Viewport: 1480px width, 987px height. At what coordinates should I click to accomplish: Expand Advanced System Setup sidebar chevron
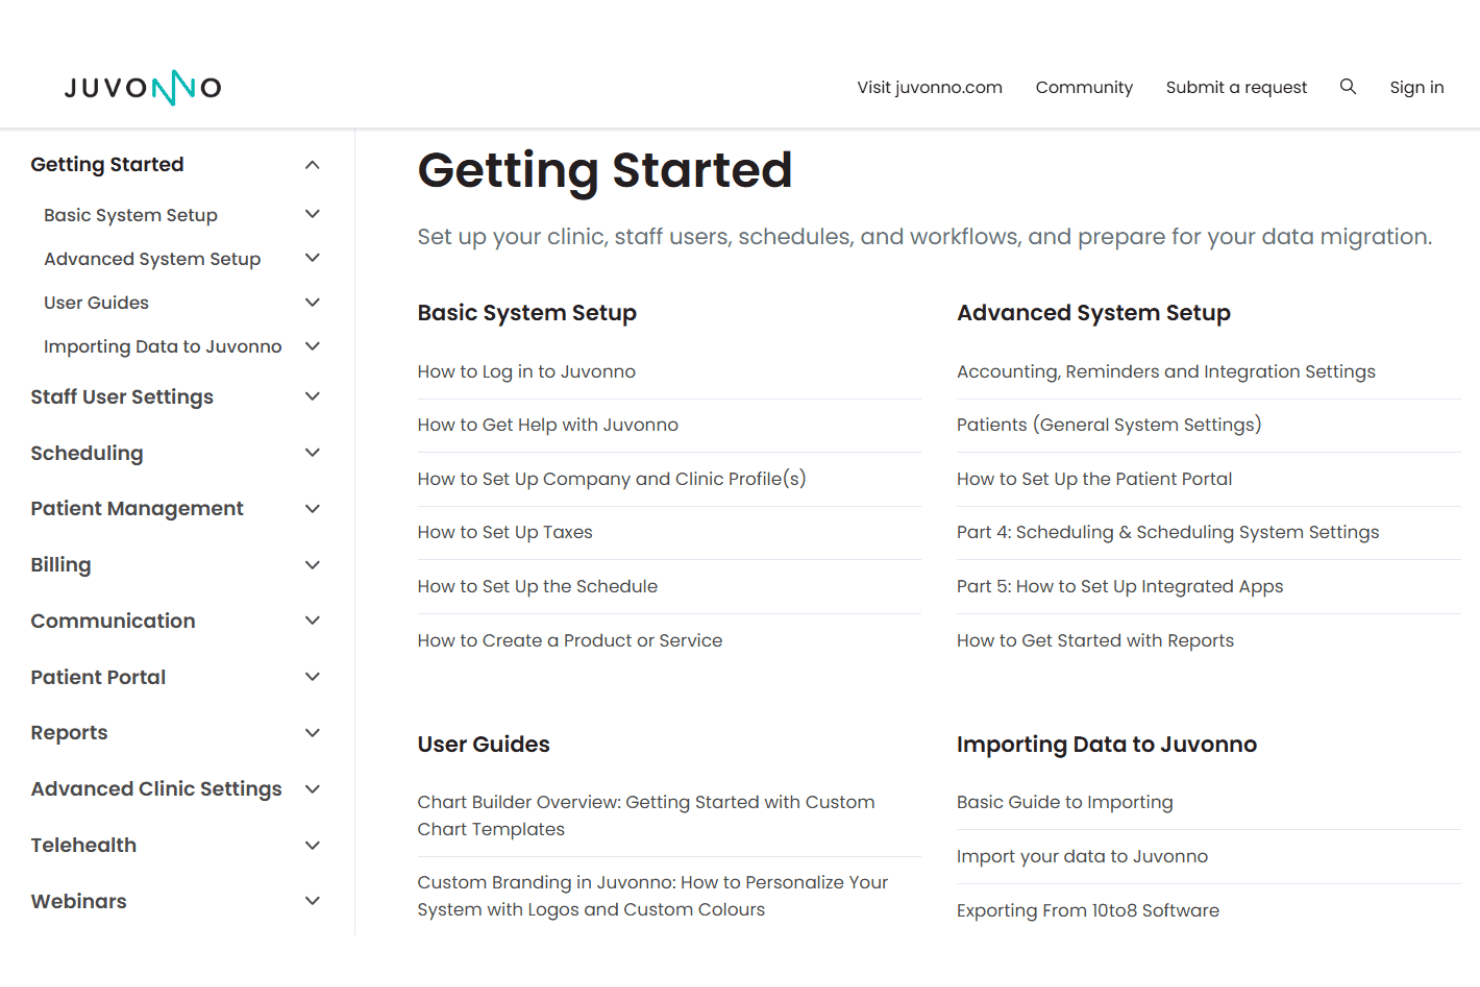tap(312, 258)
